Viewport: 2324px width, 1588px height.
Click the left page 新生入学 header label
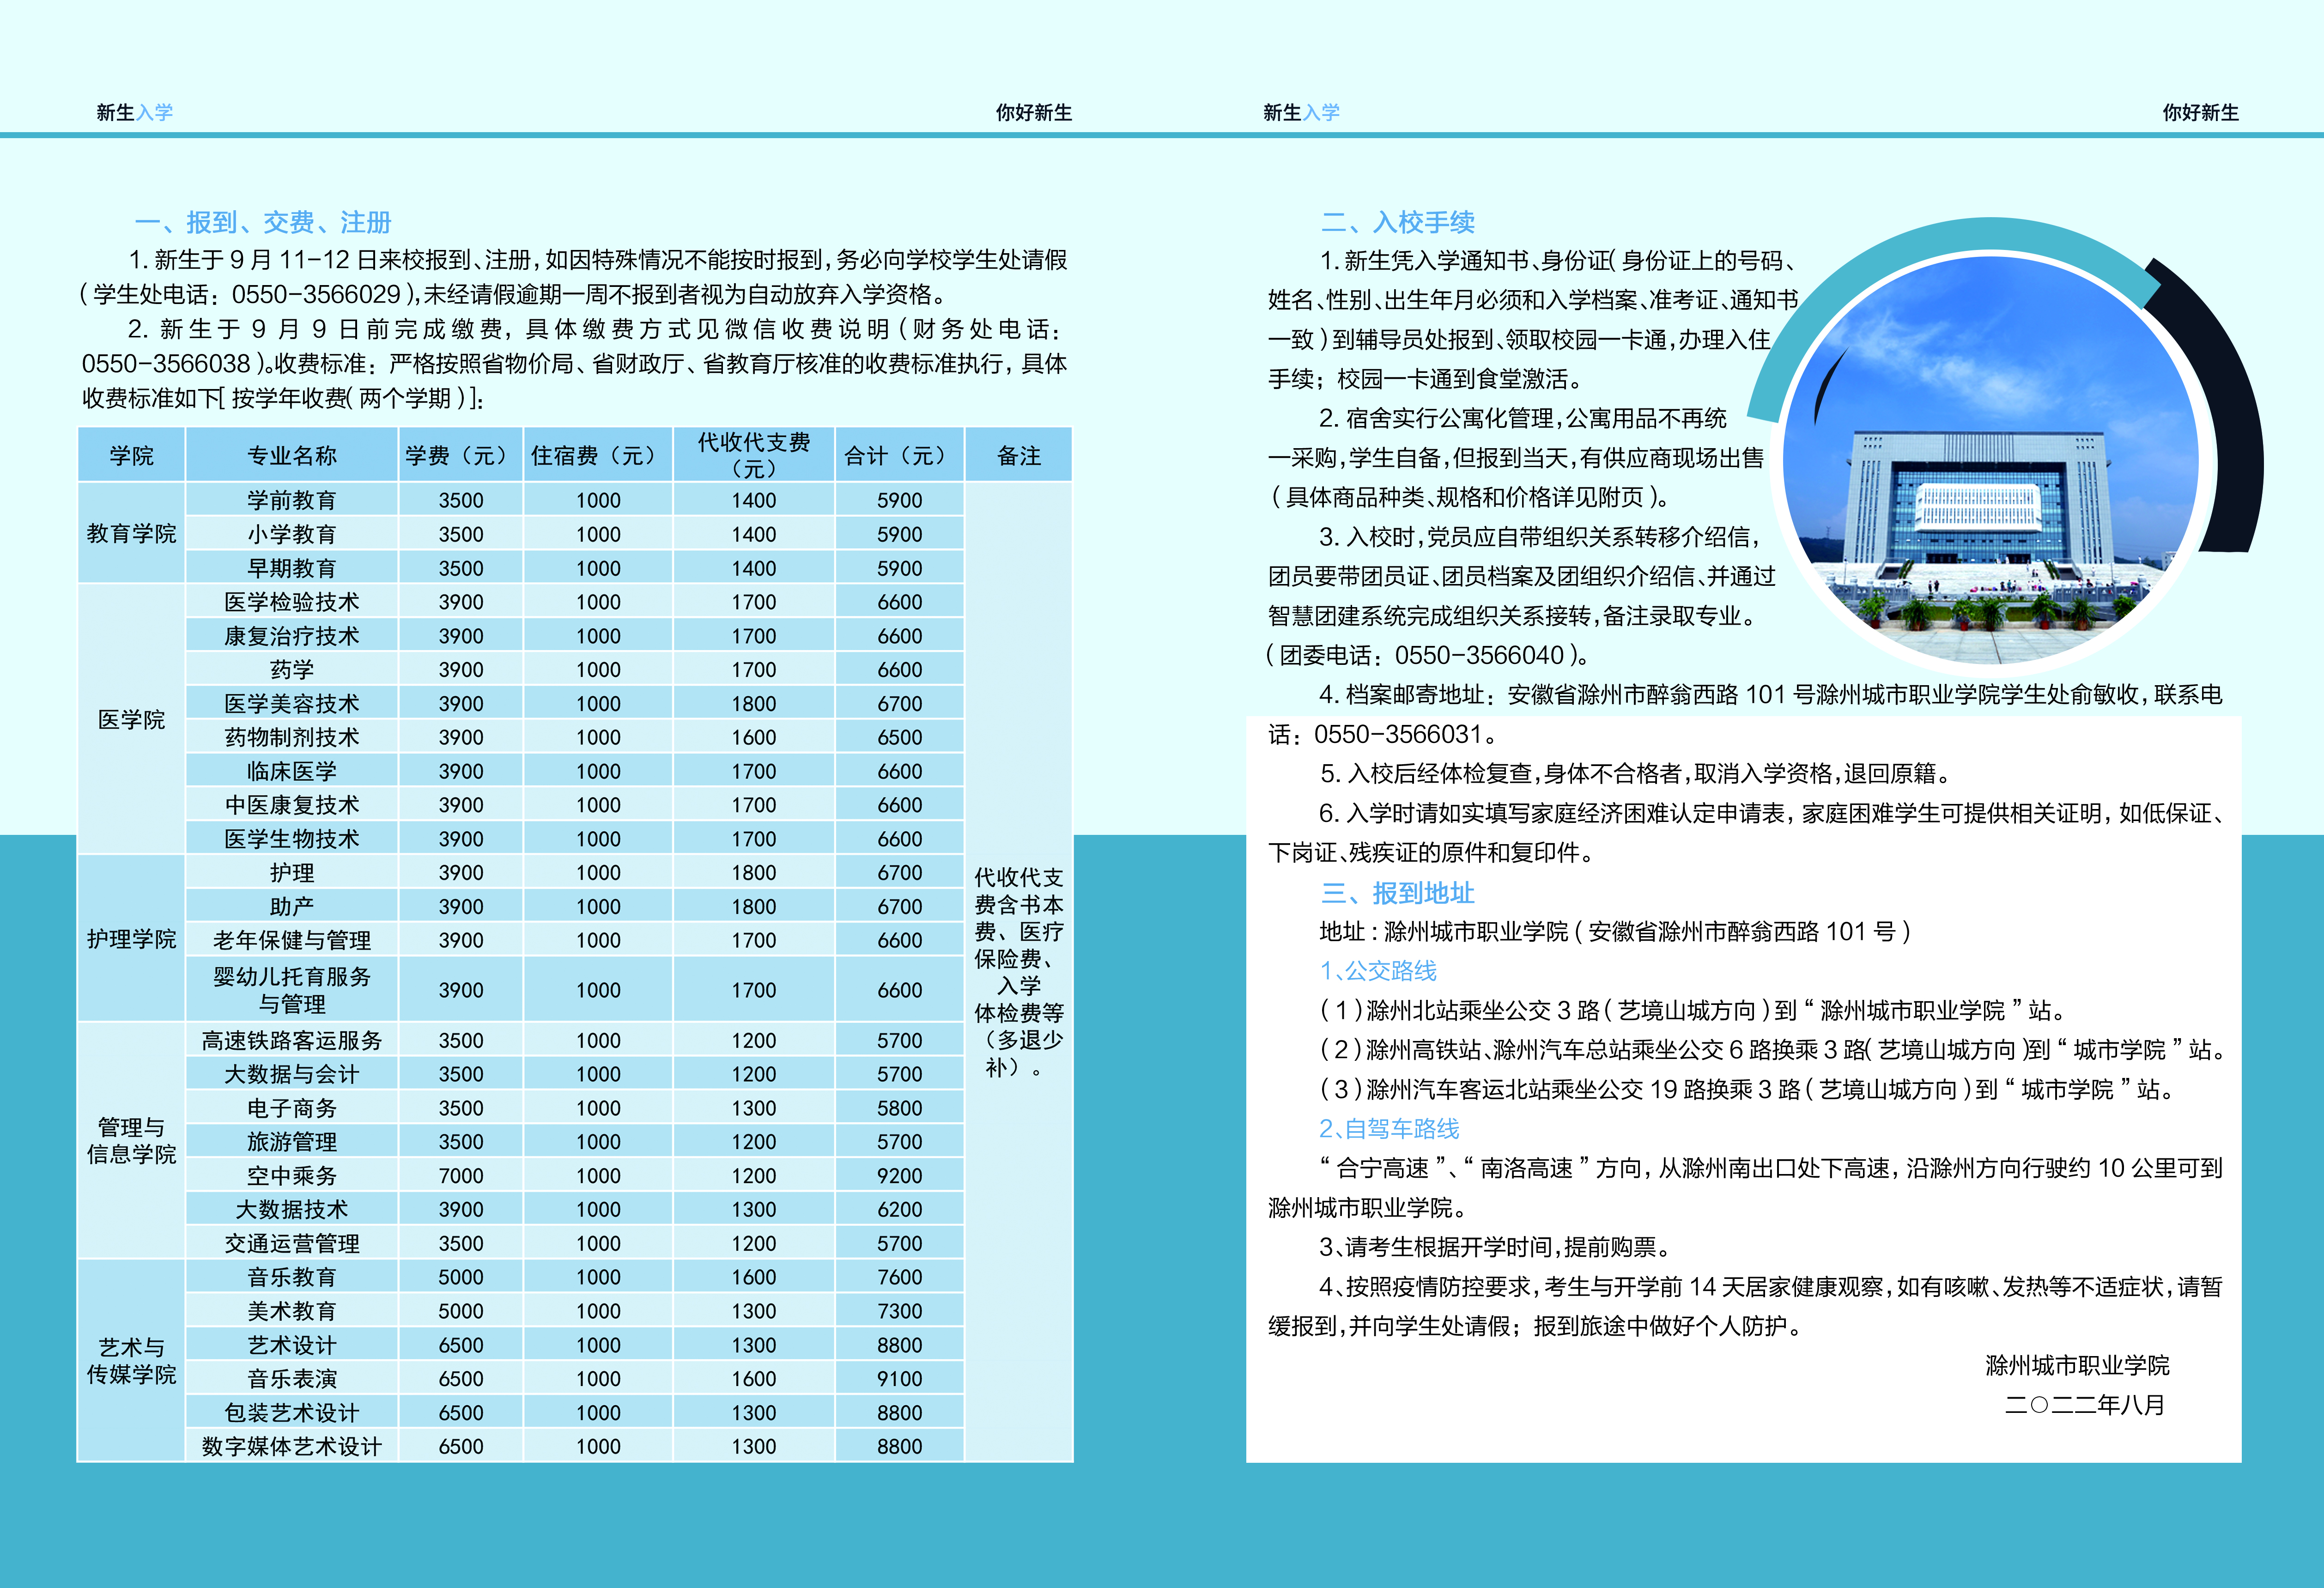point(135,113)
